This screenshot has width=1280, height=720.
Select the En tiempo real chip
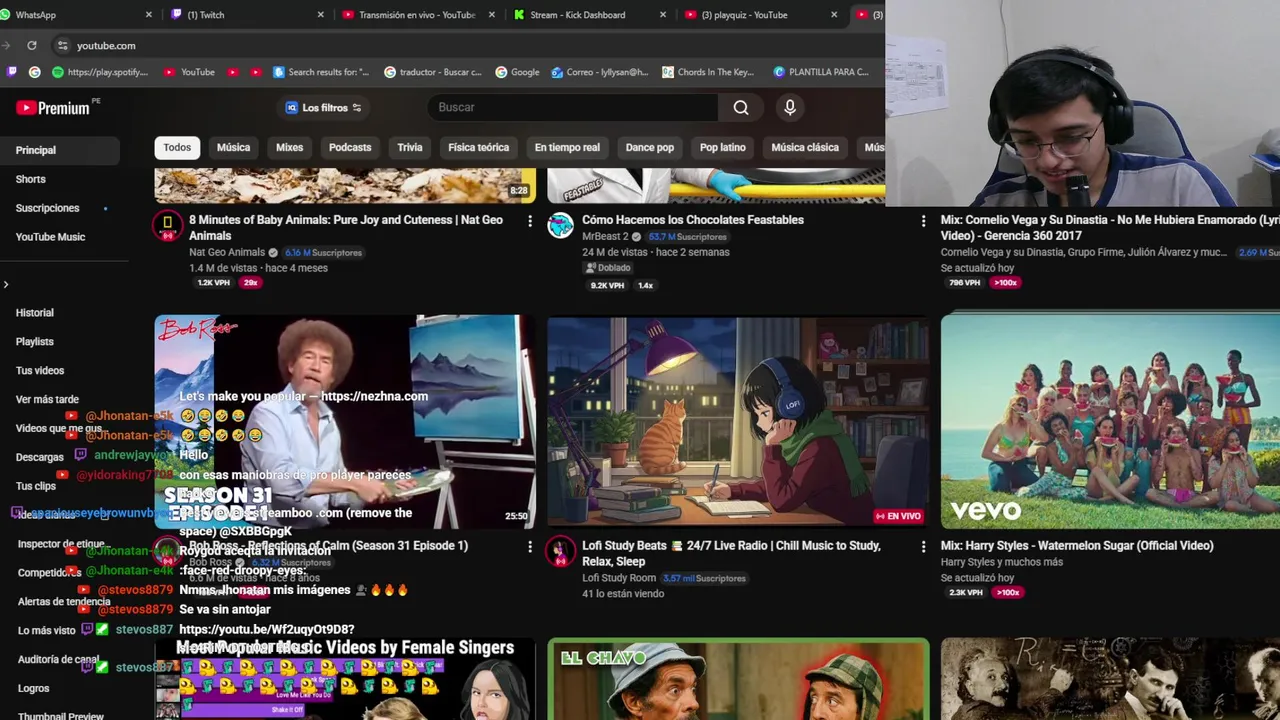click(x=567, y=147)
